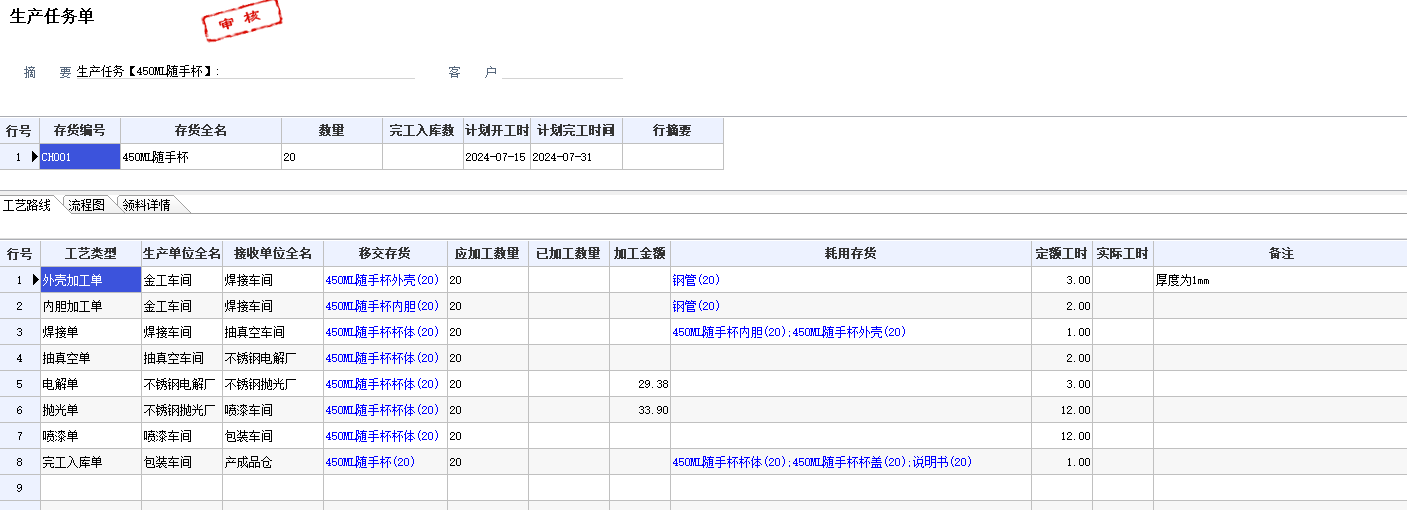Switch to the 流程图 tab

[86, 205]
